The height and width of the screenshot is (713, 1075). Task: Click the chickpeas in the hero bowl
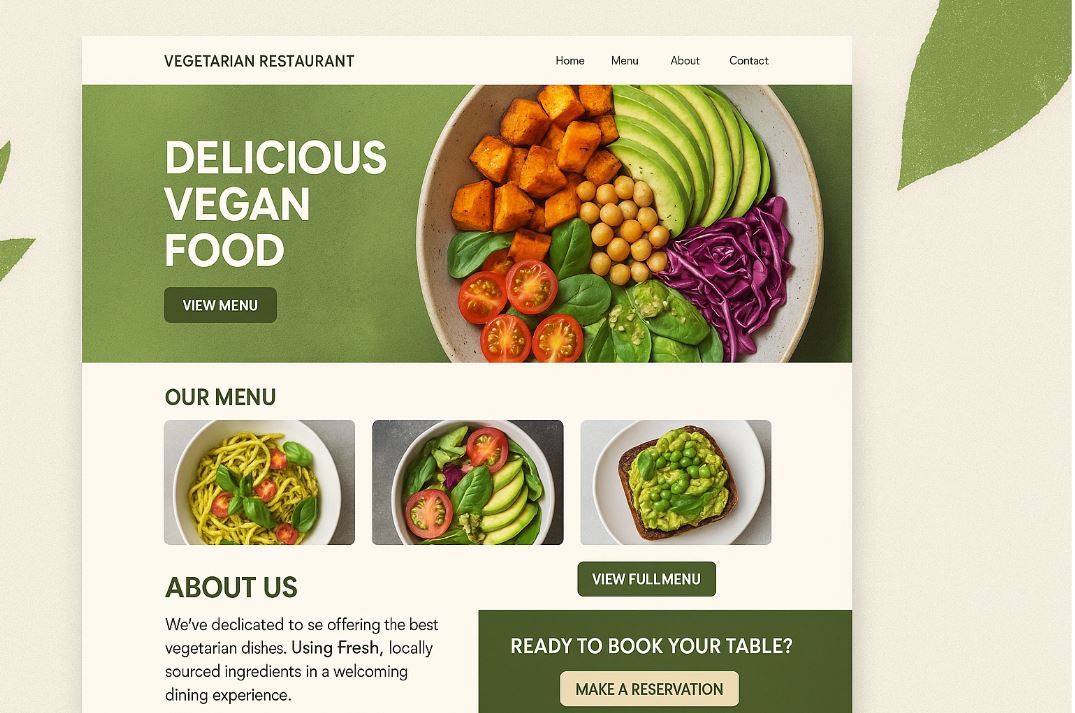[623, 230]
